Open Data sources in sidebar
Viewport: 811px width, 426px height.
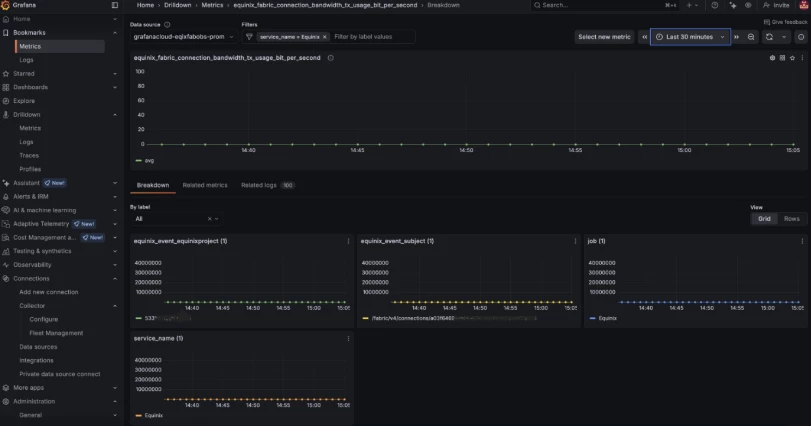tap(38, 347)
